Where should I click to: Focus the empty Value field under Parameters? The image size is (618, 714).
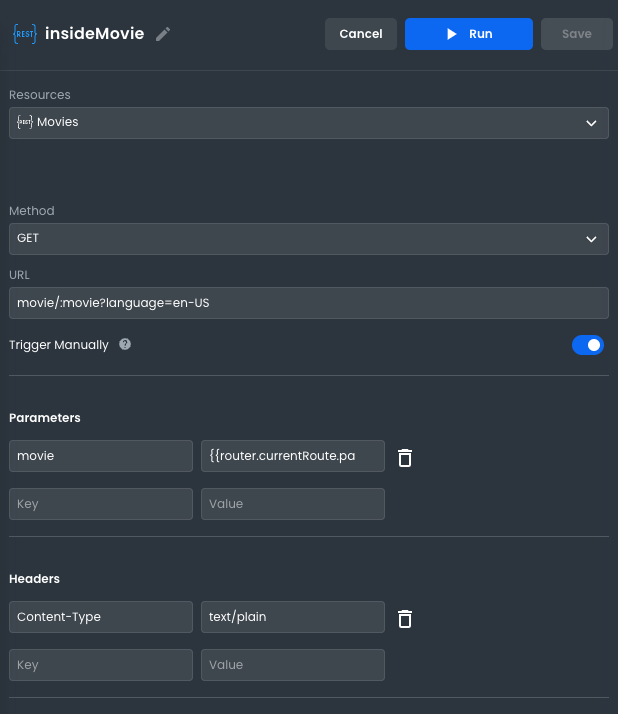point(292,504)
